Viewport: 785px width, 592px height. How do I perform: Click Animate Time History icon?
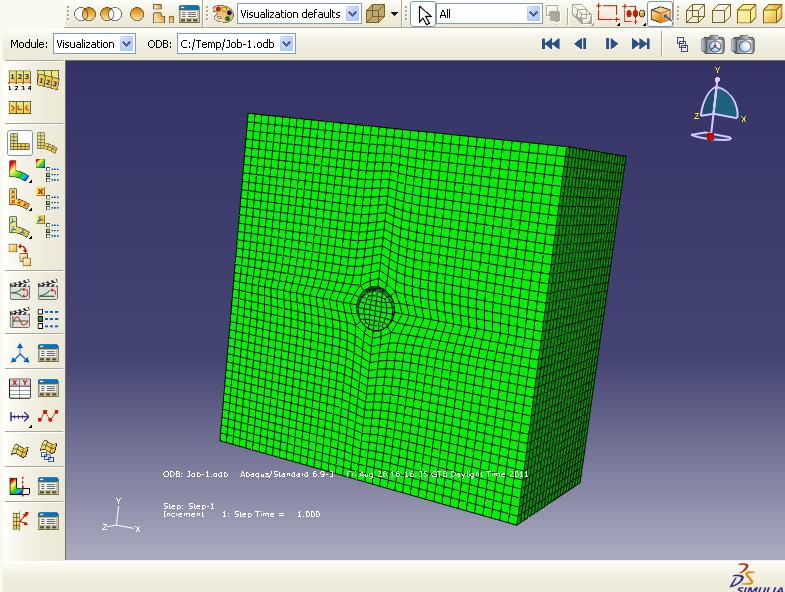point(47,290)
